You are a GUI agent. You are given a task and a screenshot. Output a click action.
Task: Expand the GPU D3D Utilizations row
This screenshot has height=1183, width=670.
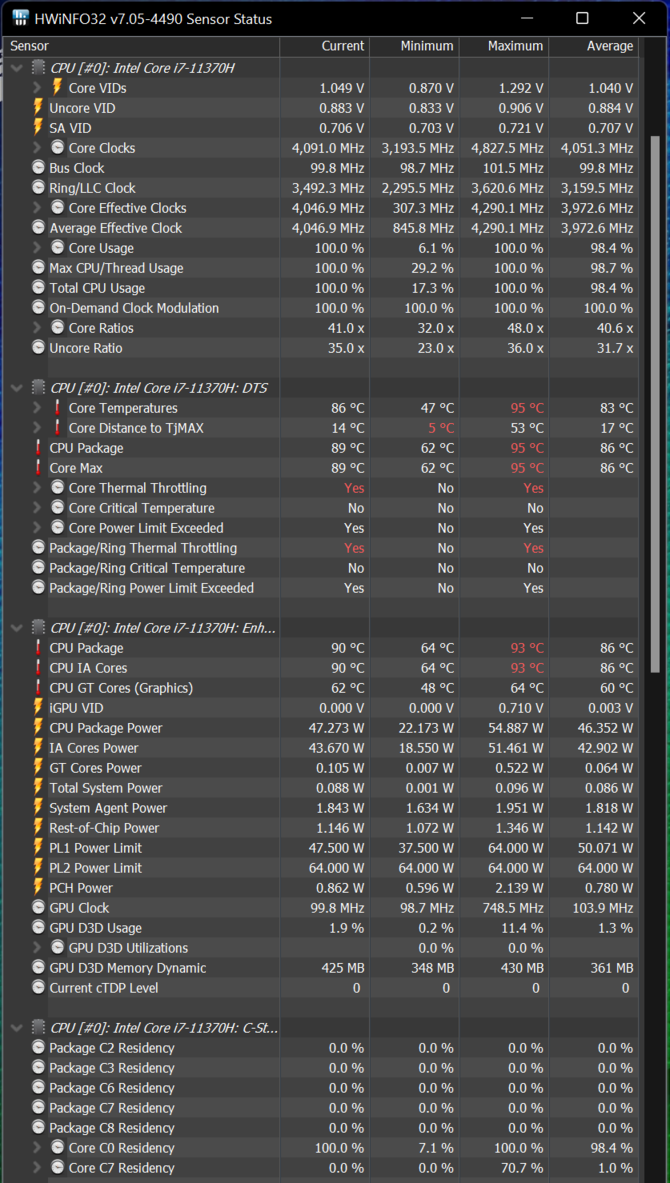tap(37, 948)
